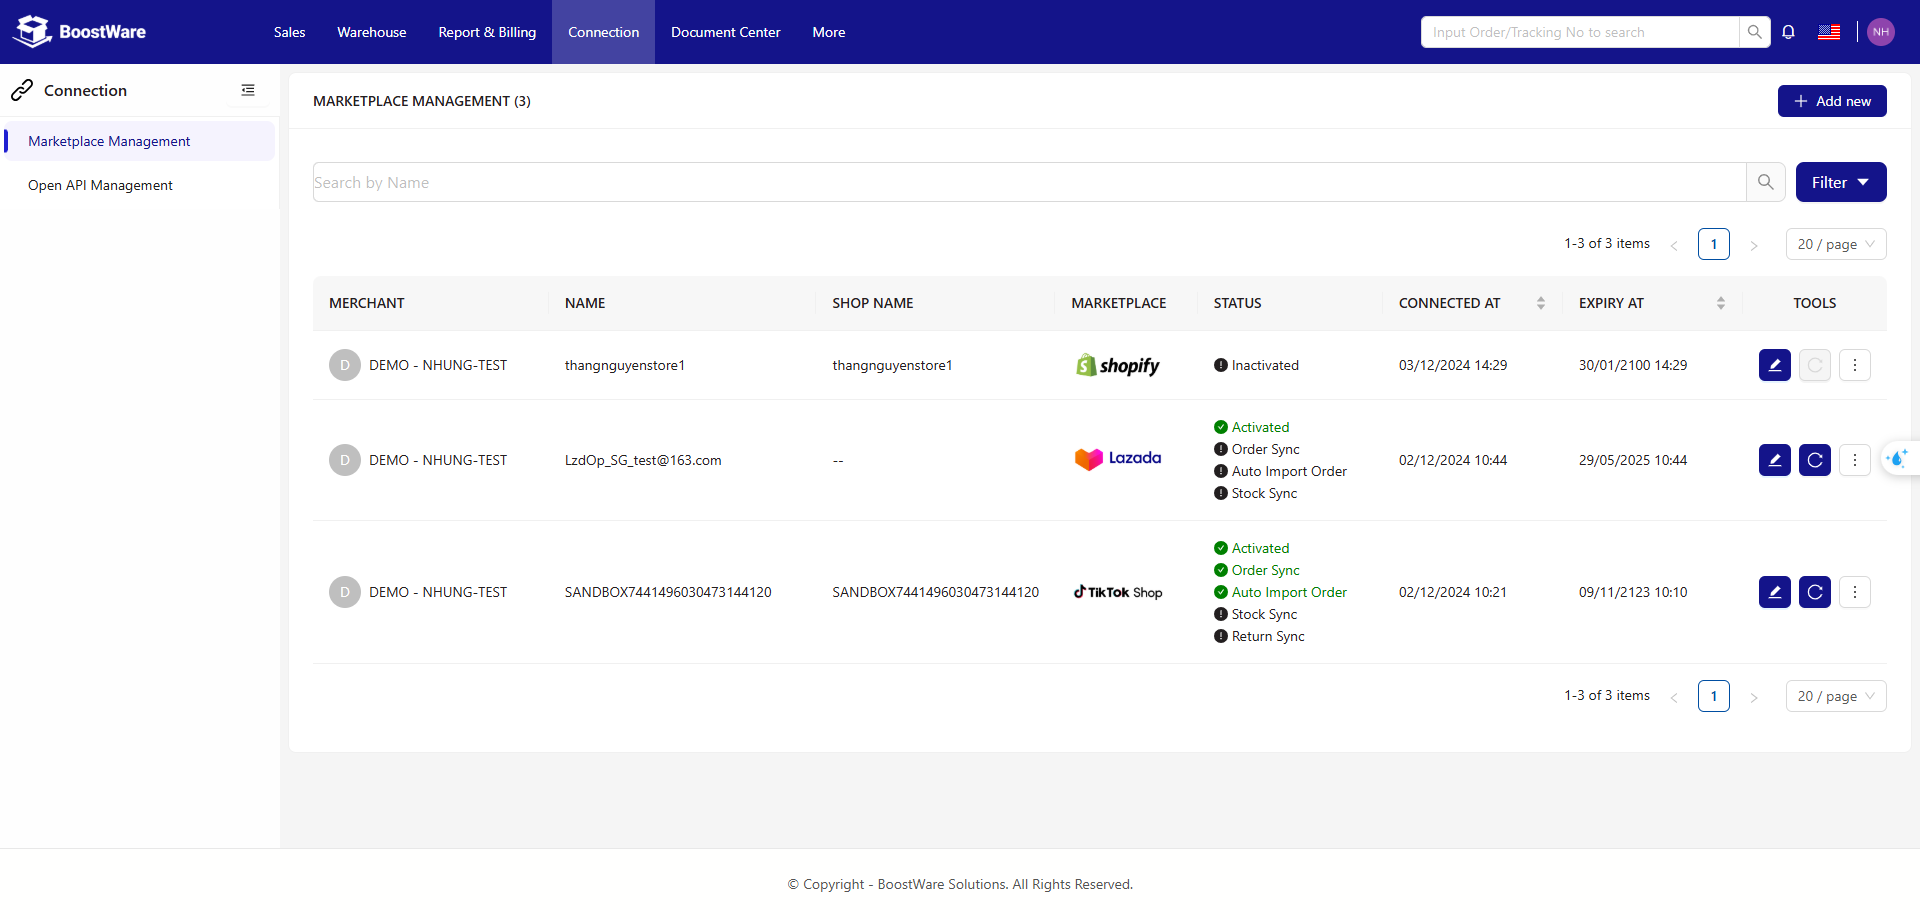Click disabled refresh icon for Shopify row
The width and height of the screenshot is (1920, 919).
tap(1815, 365)
